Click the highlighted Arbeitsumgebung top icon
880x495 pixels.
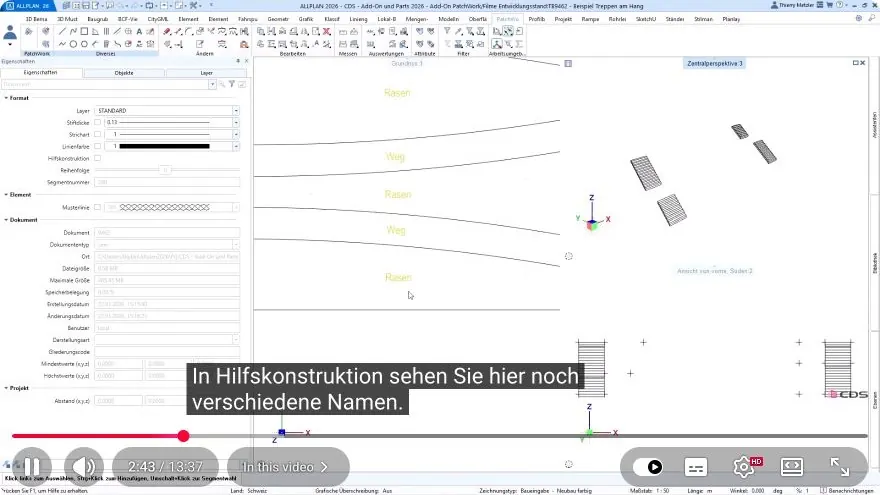508,31
